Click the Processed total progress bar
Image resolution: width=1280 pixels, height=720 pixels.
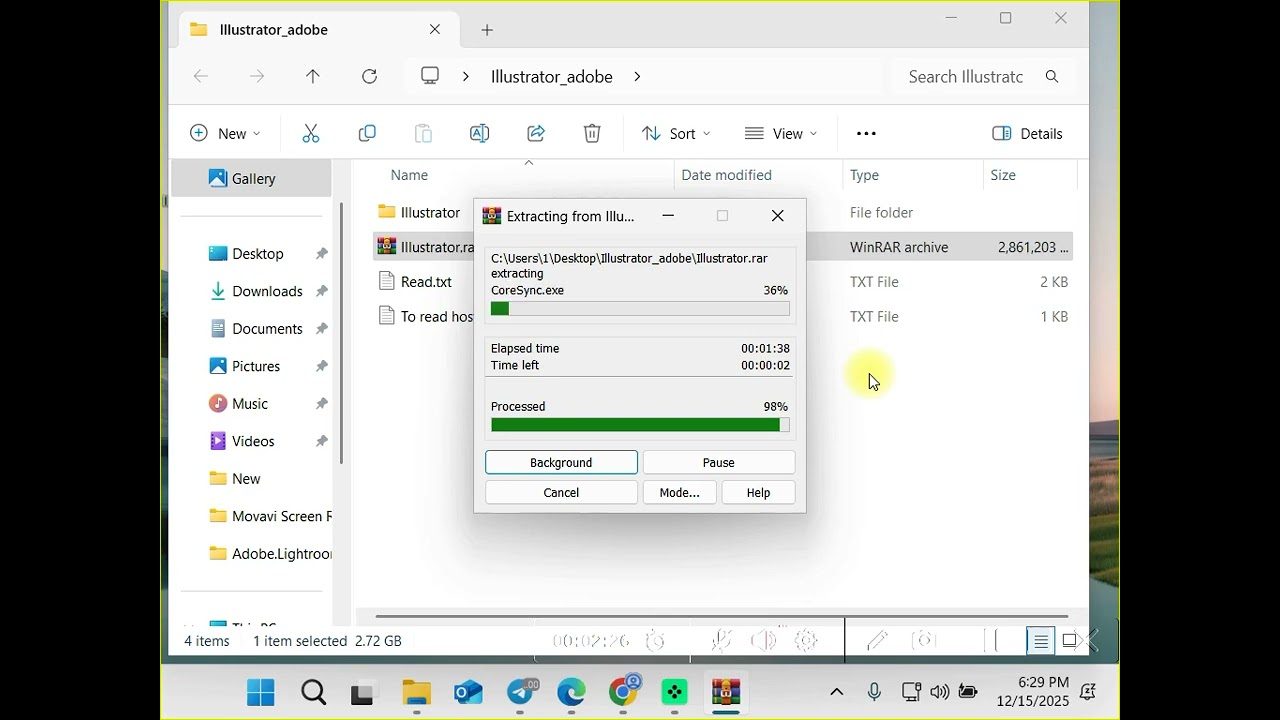click(640, 425)
